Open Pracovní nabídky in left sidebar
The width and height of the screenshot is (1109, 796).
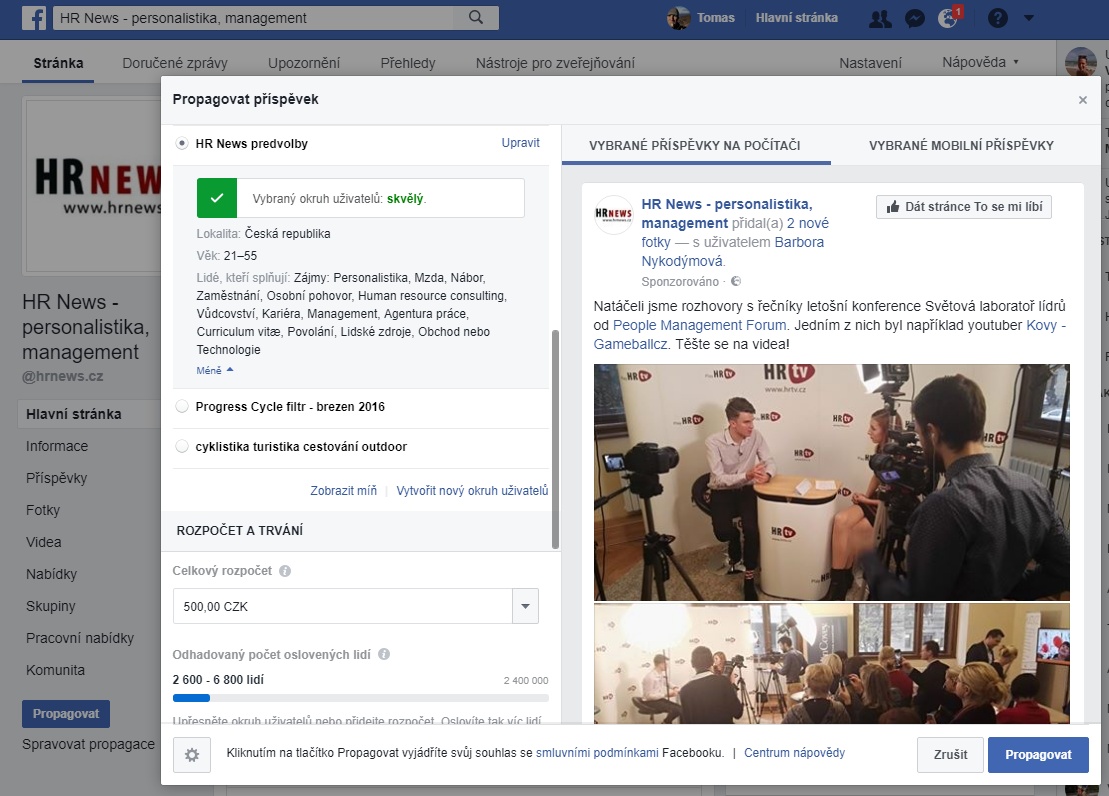click(80, 638)
